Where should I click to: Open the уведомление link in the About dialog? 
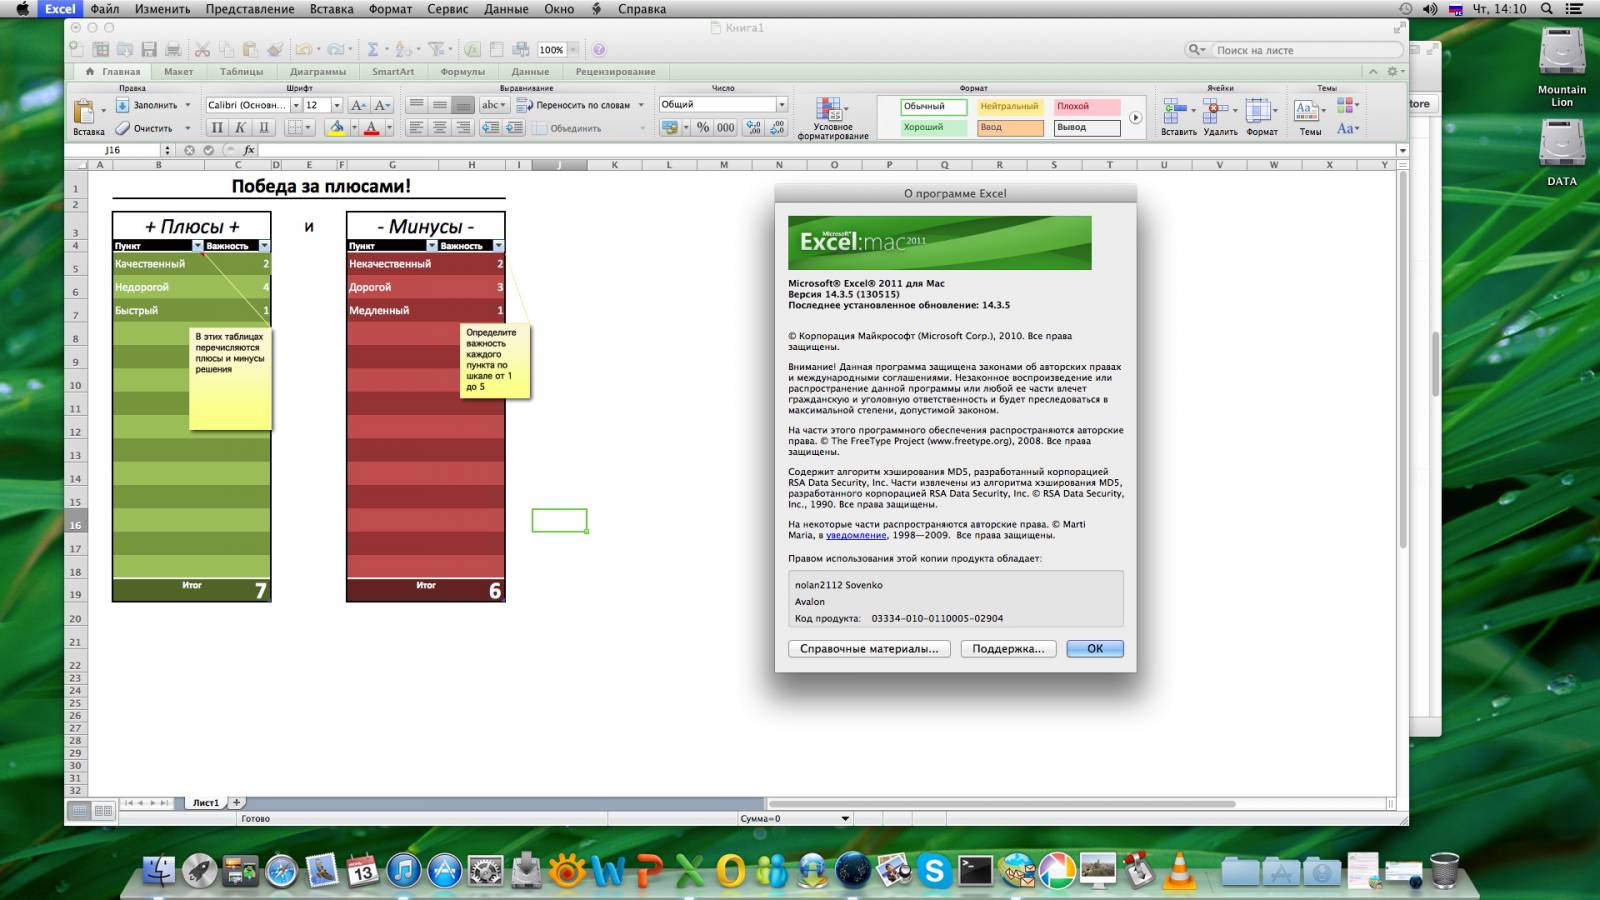pos(856,535)
